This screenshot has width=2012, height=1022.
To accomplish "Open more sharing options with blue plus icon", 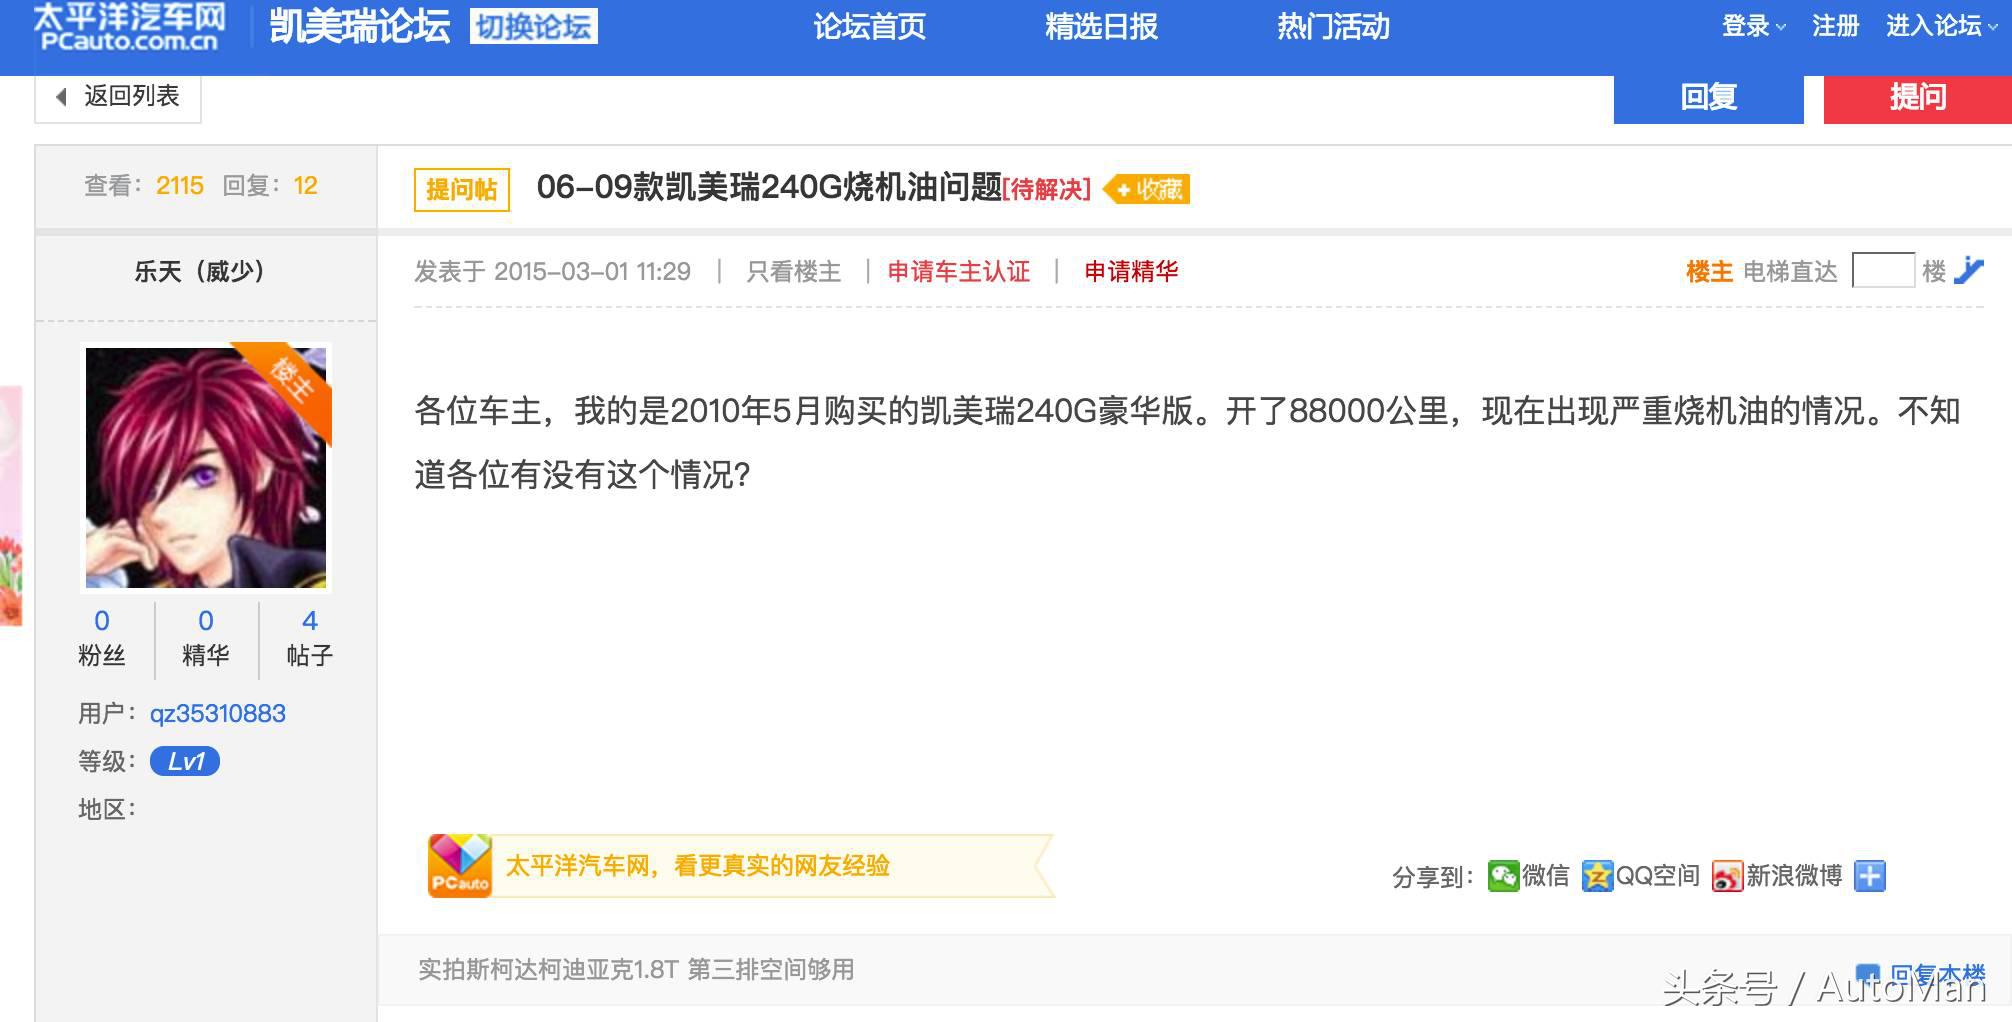I will (1868, 877).
